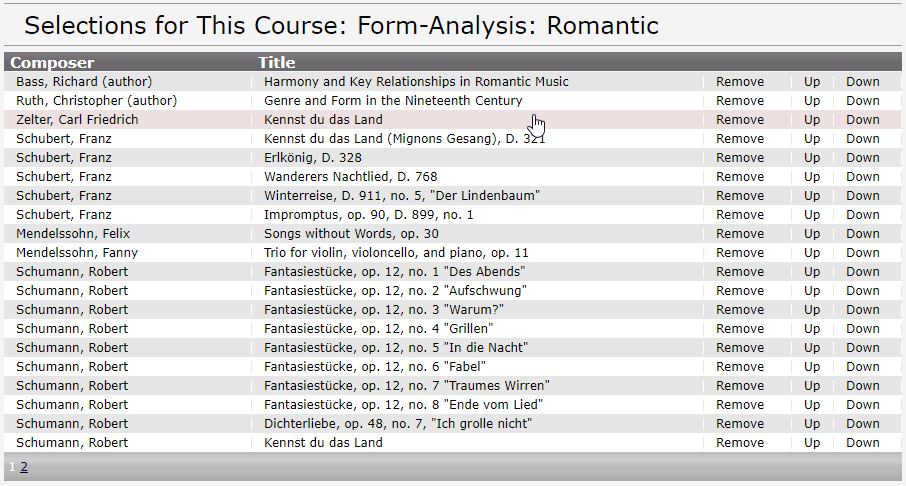Screen dimensions: 906x486
Task: Remove Genre and Form in the Nineteenth Century
Action: coord(740,101)
